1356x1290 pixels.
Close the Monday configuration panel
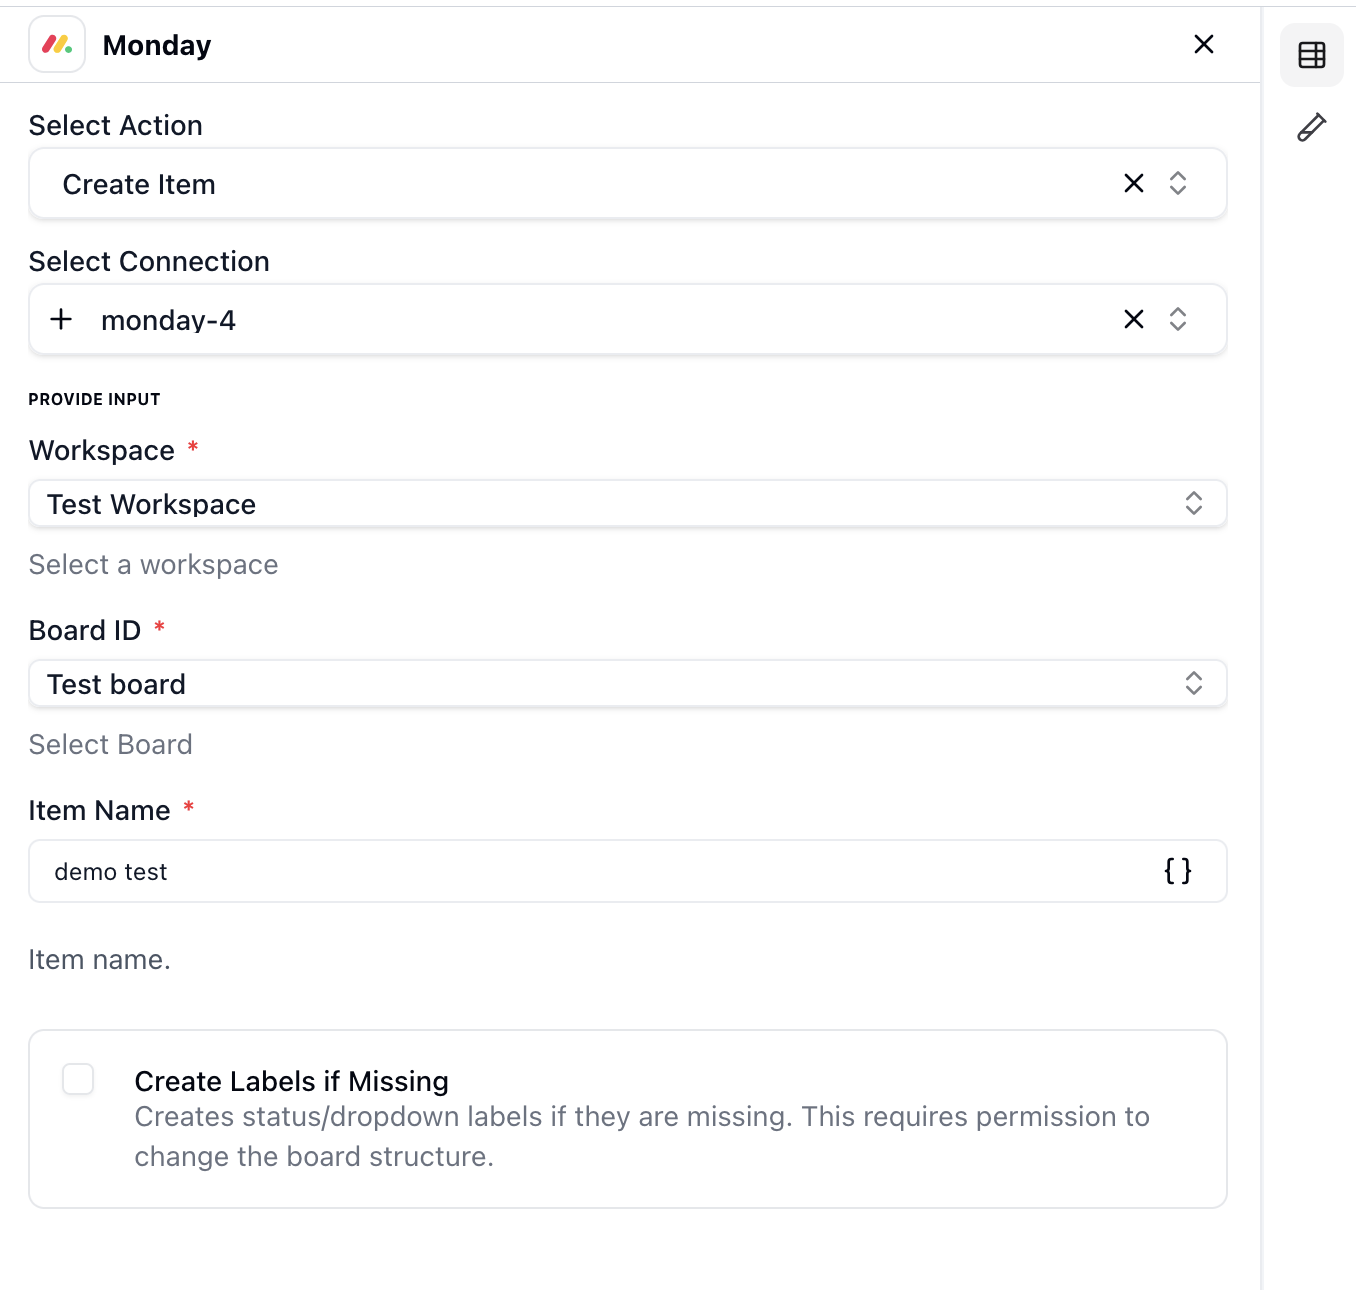click(1203, 44)
